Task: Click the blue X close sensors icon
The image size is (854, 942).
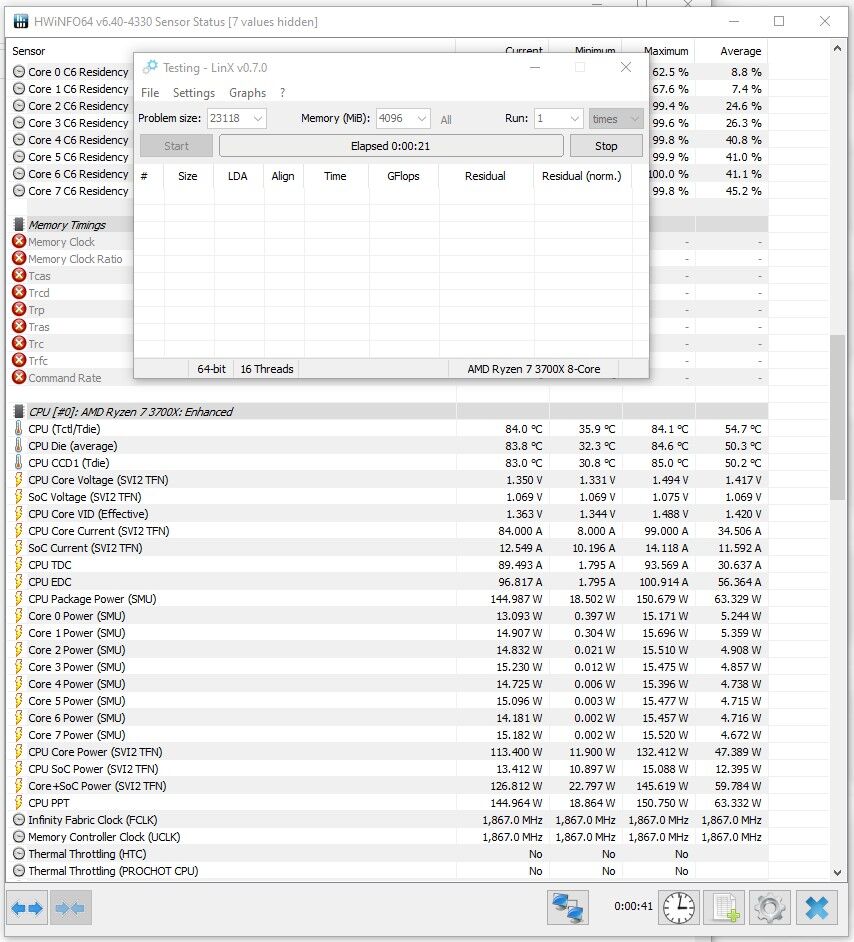Action: [817, 907]
